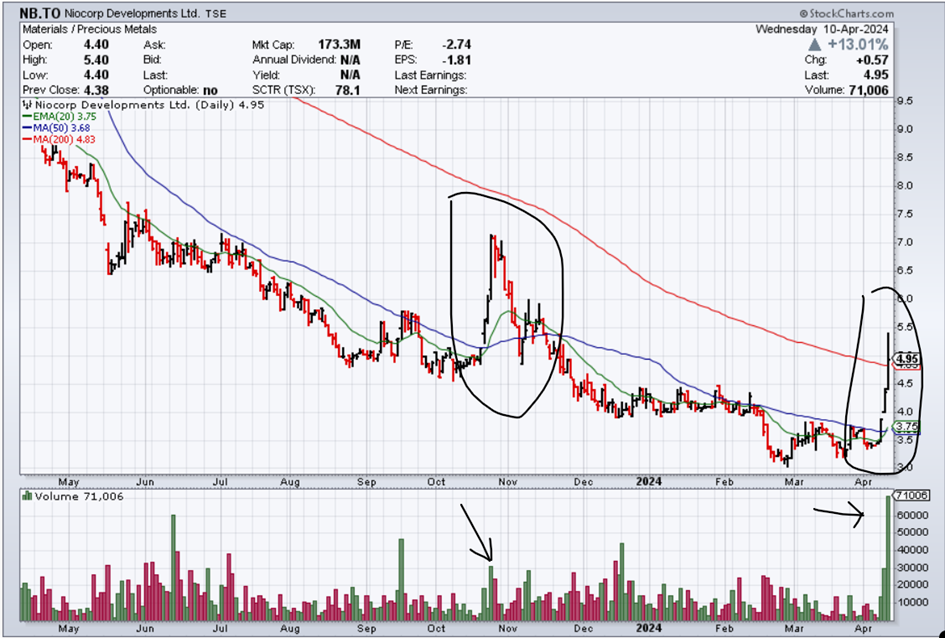This screenshot has height=638, width=945.
Task: Click the 8.0 price axis label
Action: tap(904, 186)
